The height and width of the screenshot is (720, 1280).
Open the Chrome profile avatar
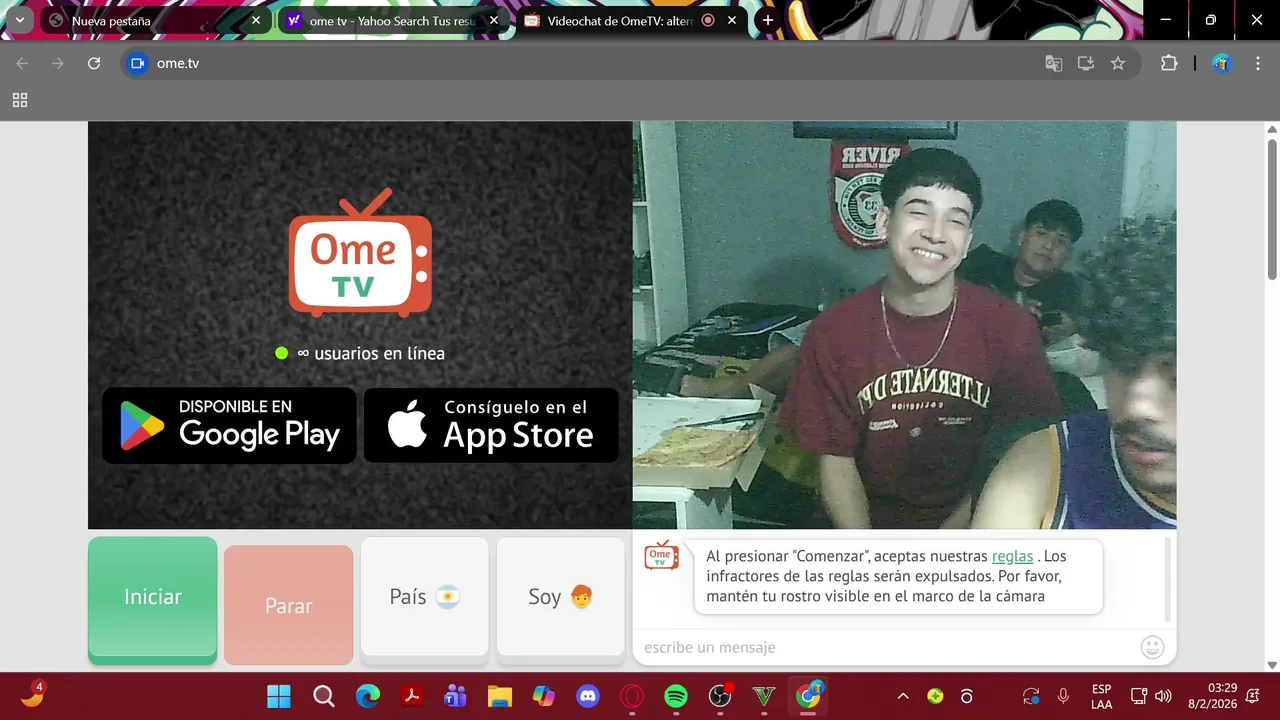coord(1221,63)
